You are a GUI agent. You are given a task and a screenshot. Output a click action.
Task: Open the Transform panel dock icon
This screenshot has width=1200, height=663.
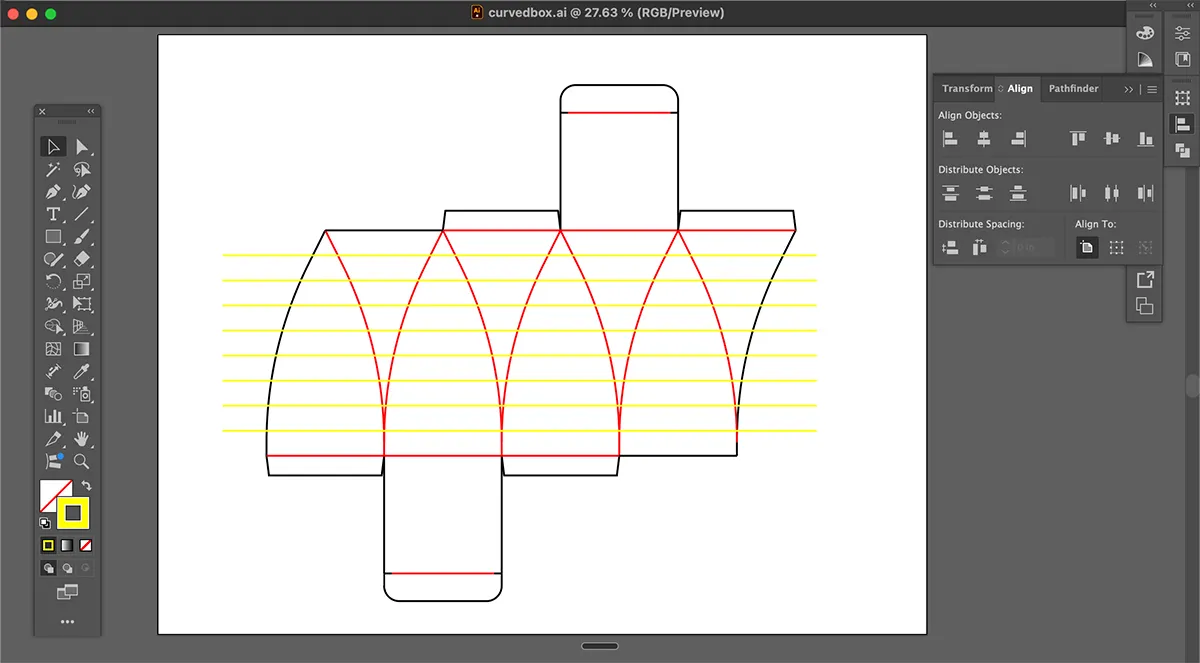pos(1182,97)
